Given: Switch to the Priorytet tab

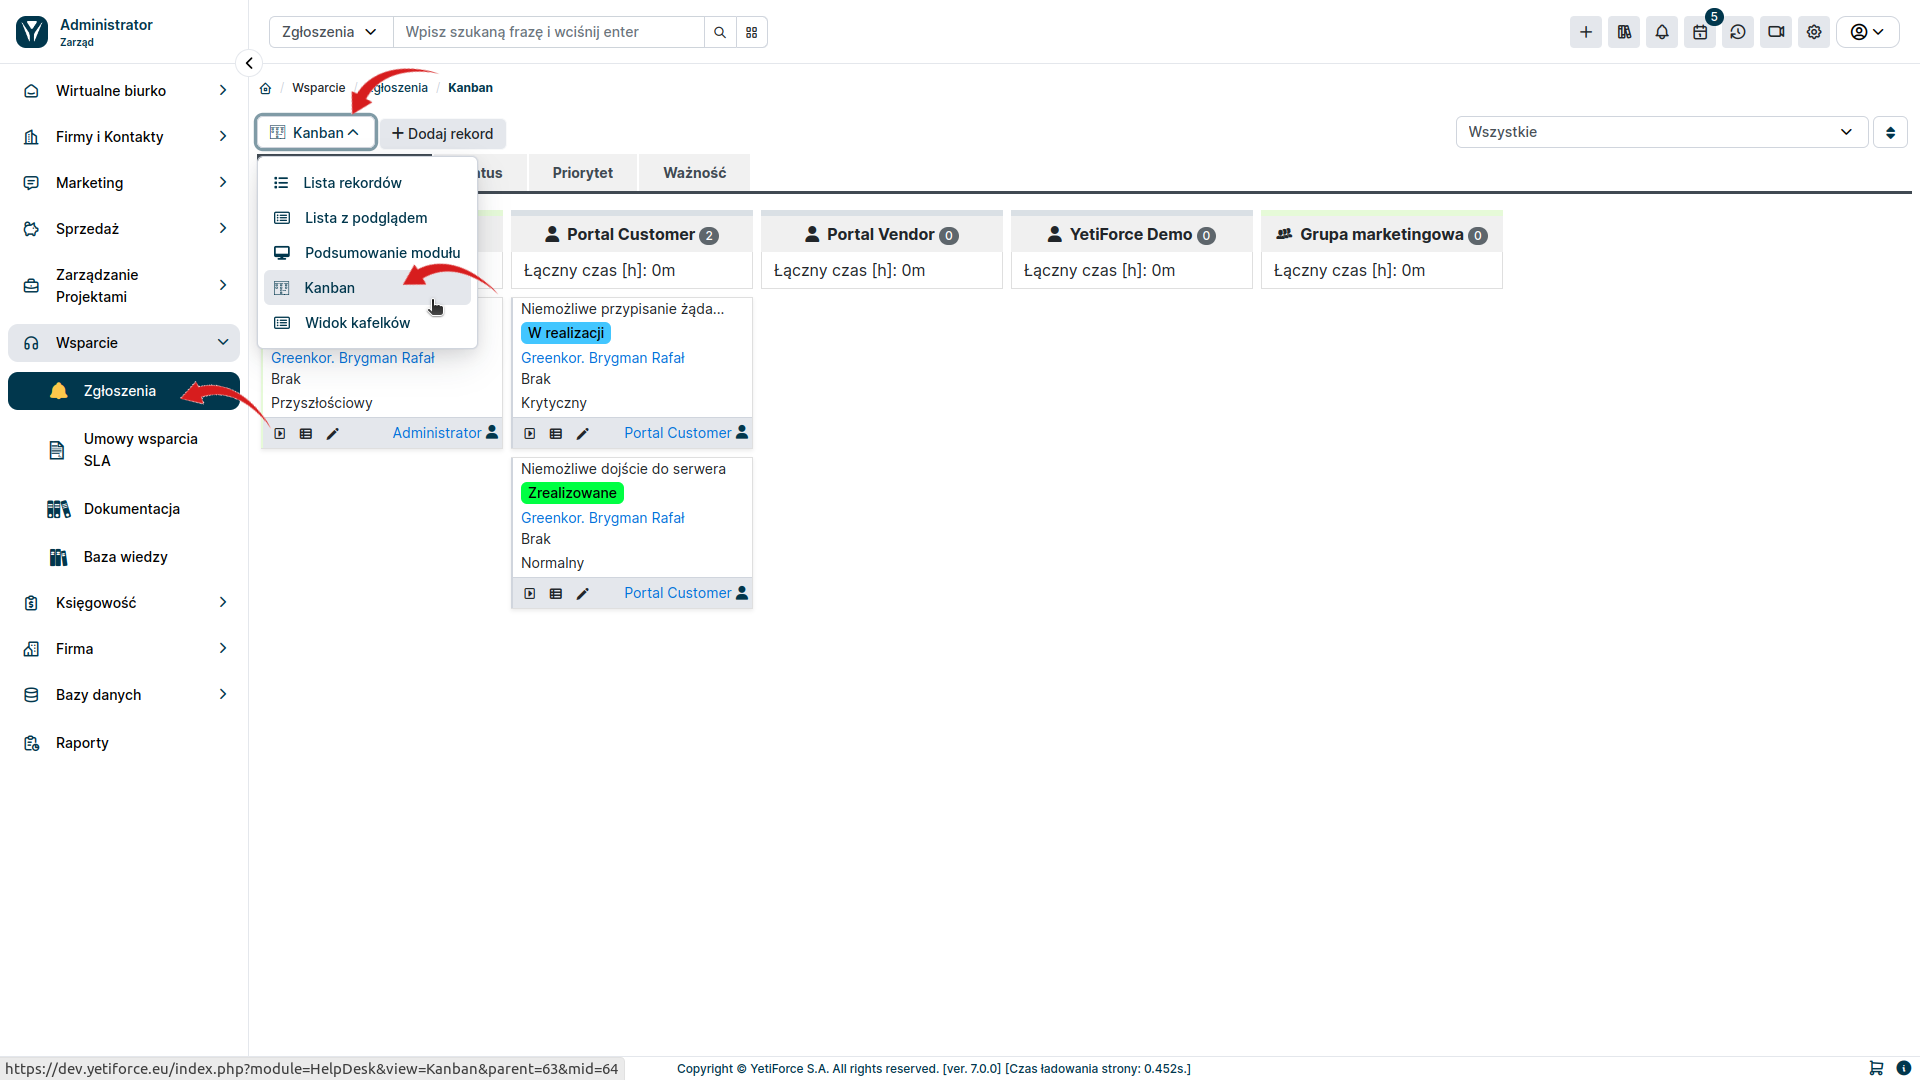Looking at the screenshot, I should [x=583, y=173].
